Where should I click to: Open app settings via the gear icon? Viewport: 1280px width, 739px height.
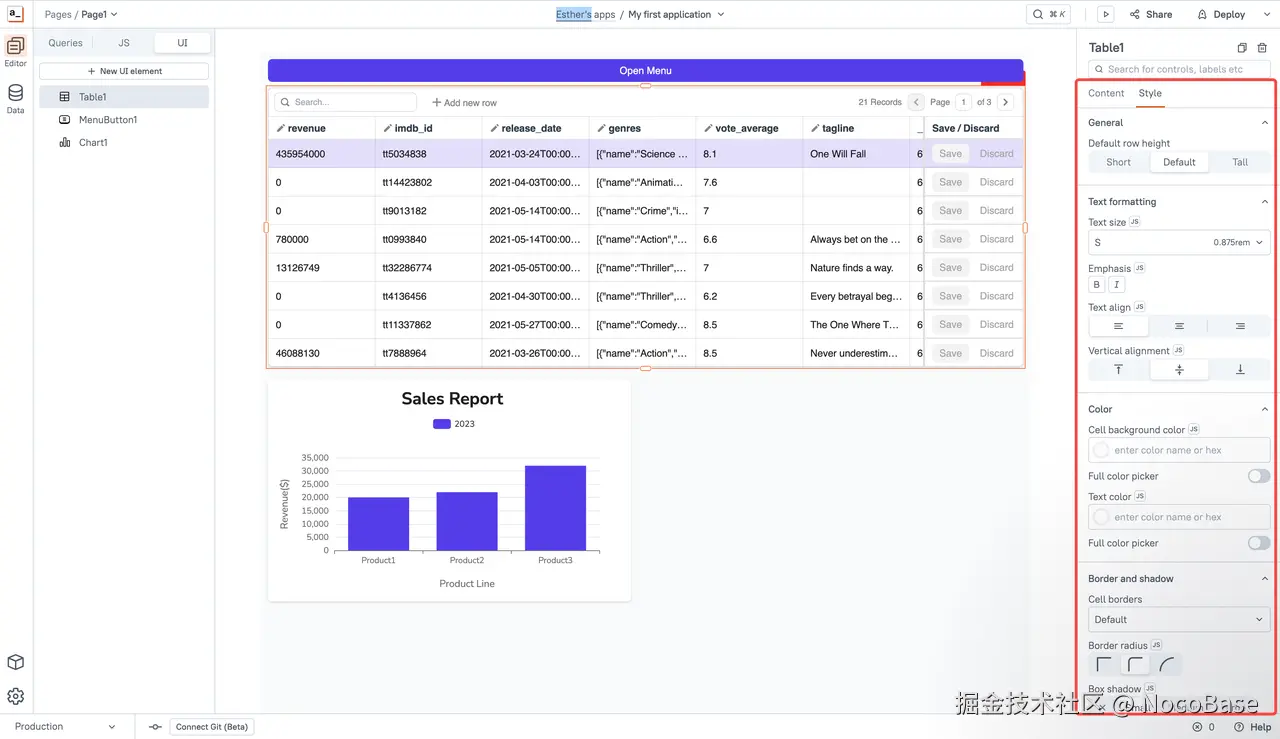(x=15, y=696)
